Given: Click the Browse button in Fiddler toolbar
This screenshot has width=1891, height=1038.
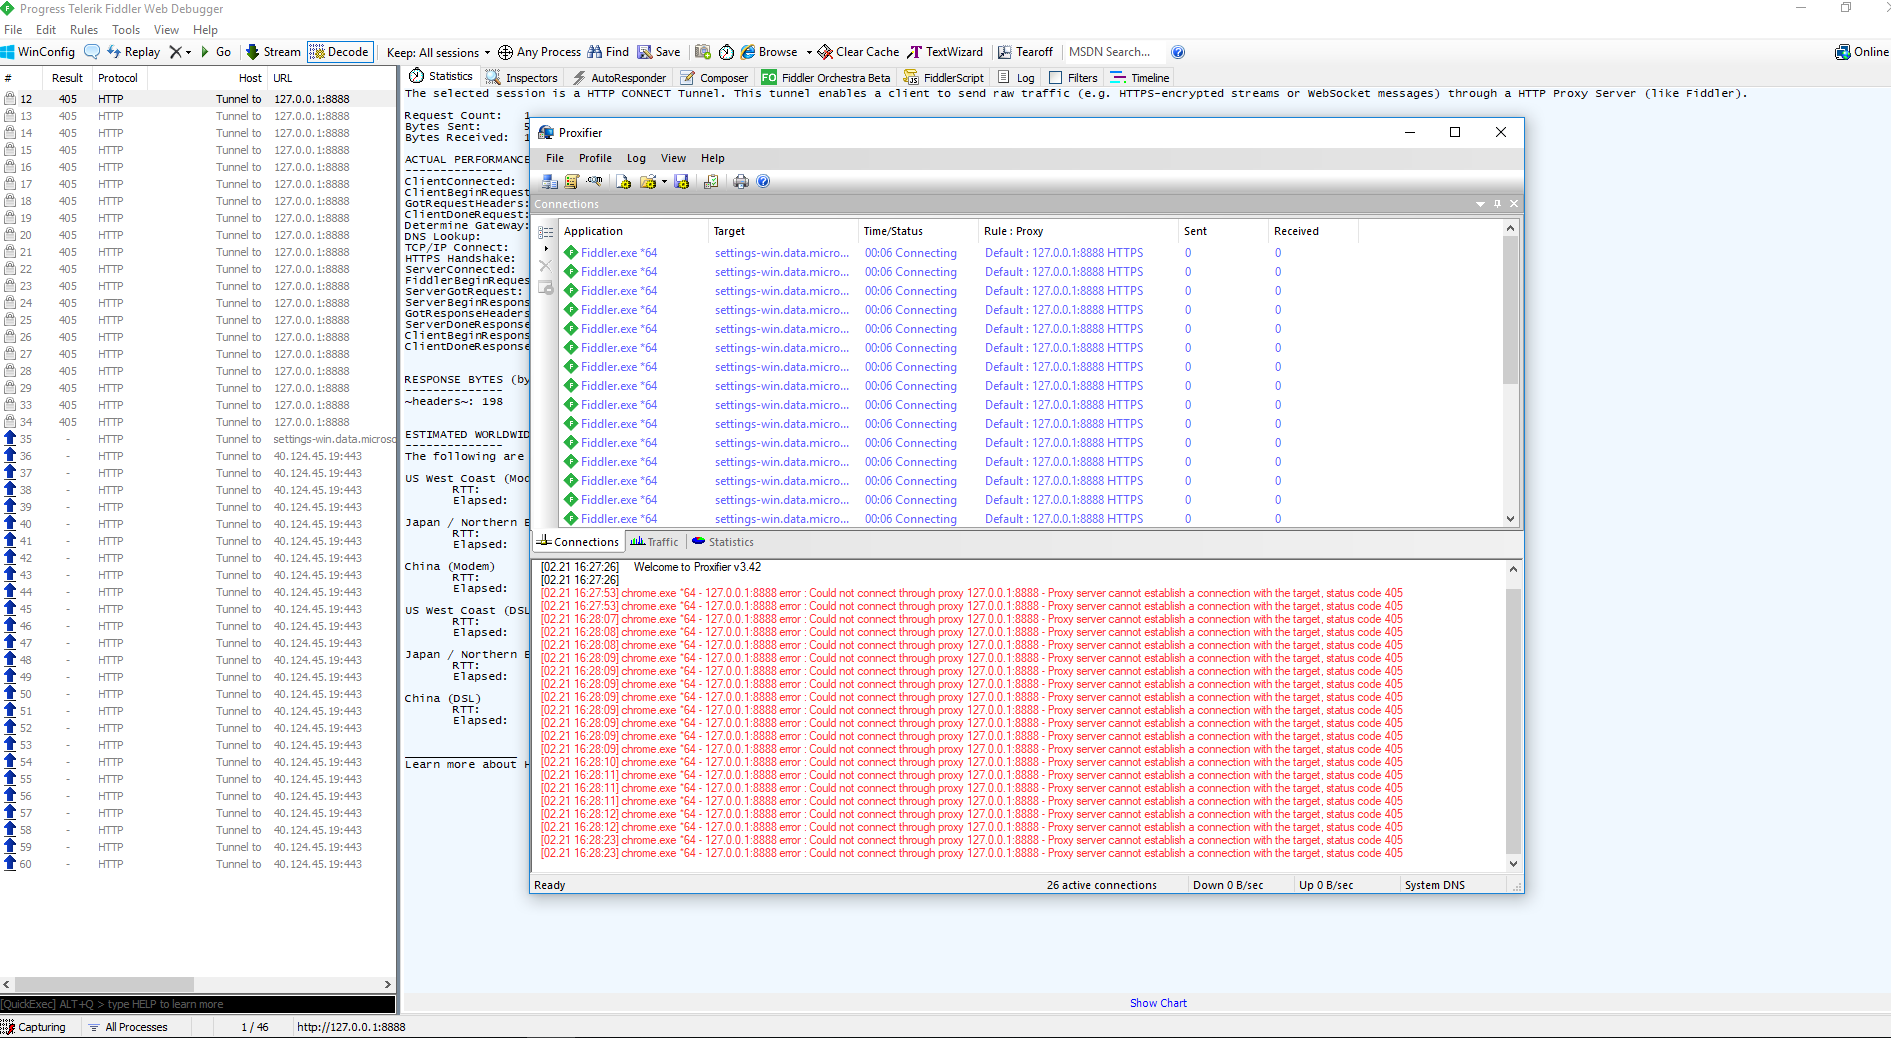Looking at the screenshot, I should pos(769,52).
